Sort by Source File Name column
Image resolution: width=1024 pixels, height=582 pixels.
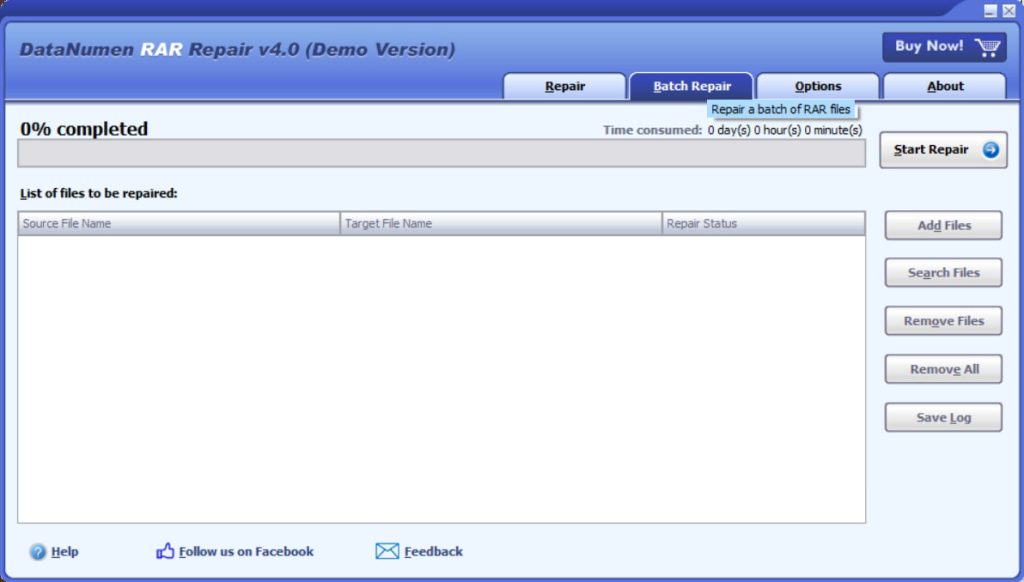(179, 223)
